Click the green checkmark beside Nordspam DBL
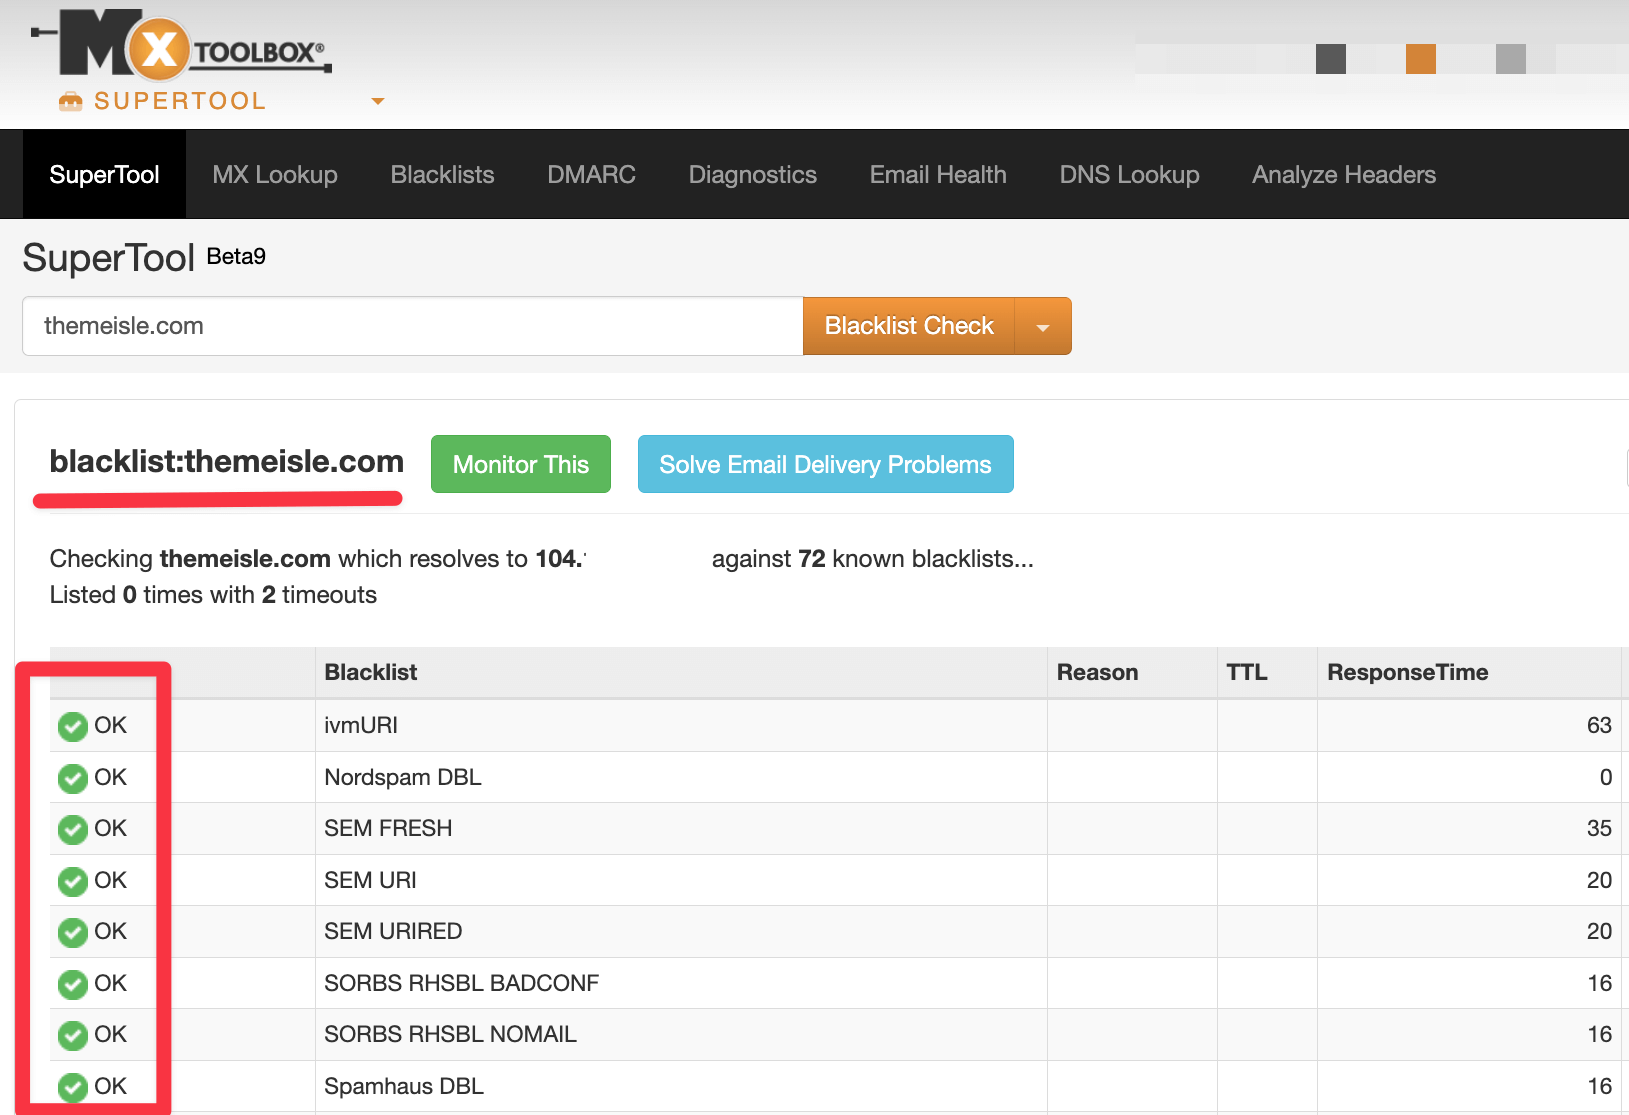The width and height of the screenshot is (1629, 1115). pyautogui.click(x=73, y=778)
